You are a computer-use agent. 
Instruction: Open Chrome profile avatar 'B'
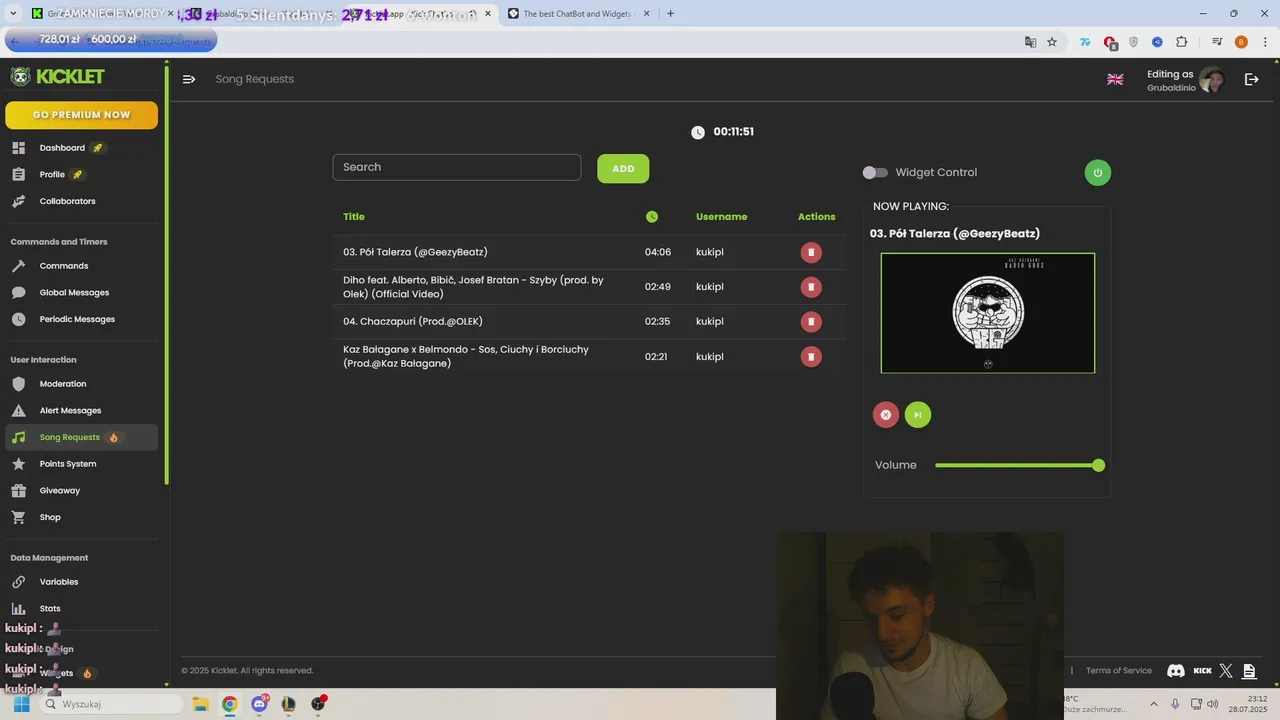(1241, 42)
